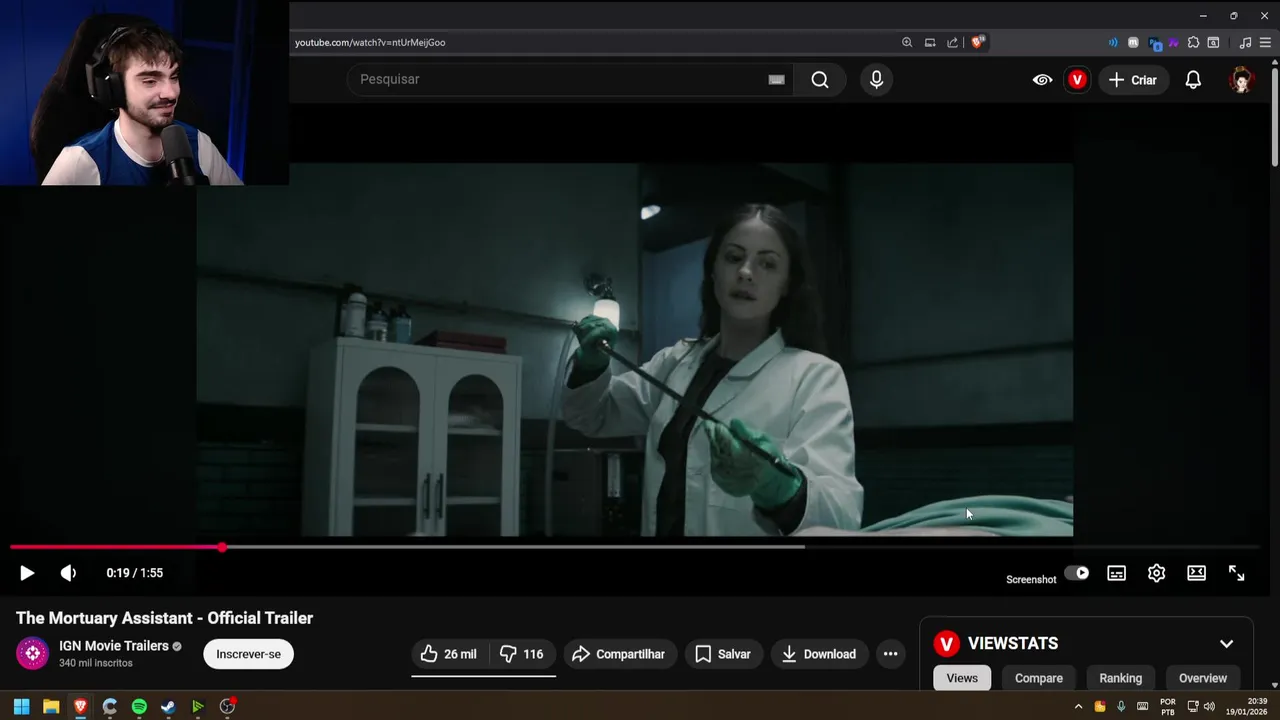The image size is (1280, 720).
Task: Click the media control music note icon
Action: pos(1245,42)
